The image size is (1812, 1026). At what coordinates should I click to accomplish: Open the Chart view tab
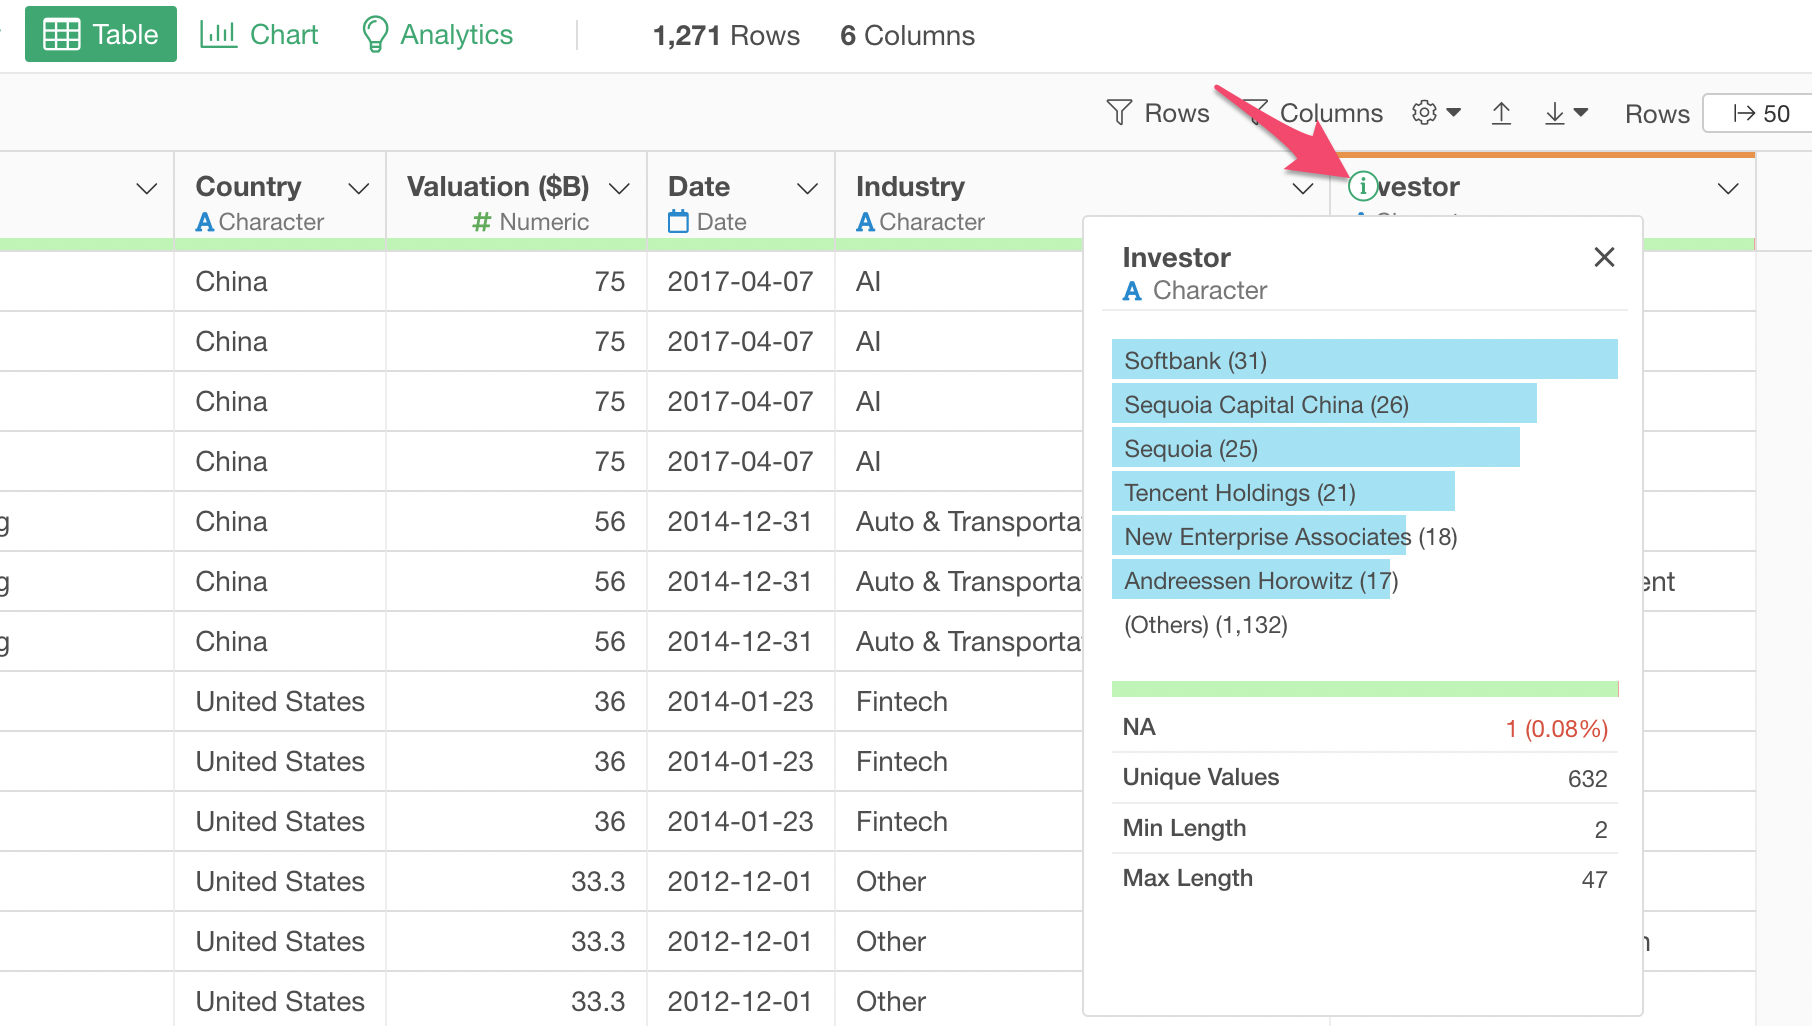(259, 35)
